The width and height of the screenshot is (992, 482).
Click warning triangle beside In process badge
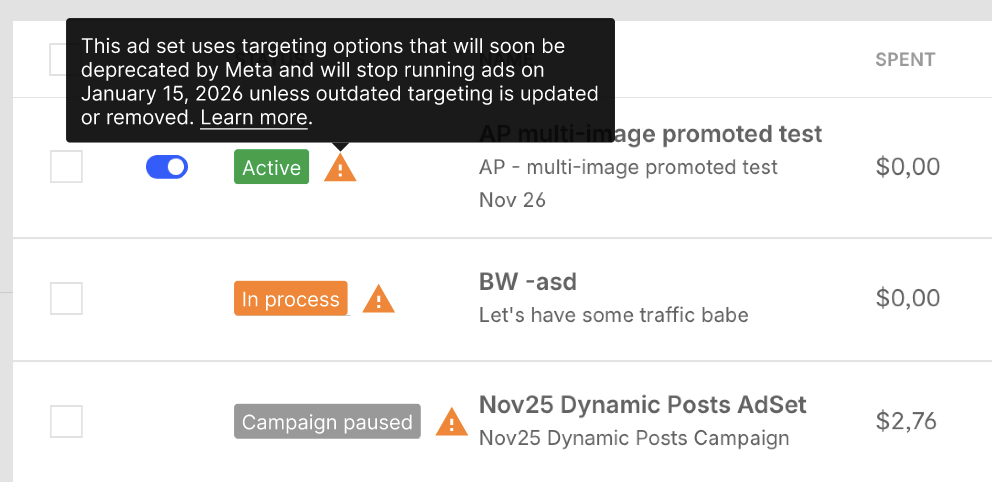pos(378,299)
